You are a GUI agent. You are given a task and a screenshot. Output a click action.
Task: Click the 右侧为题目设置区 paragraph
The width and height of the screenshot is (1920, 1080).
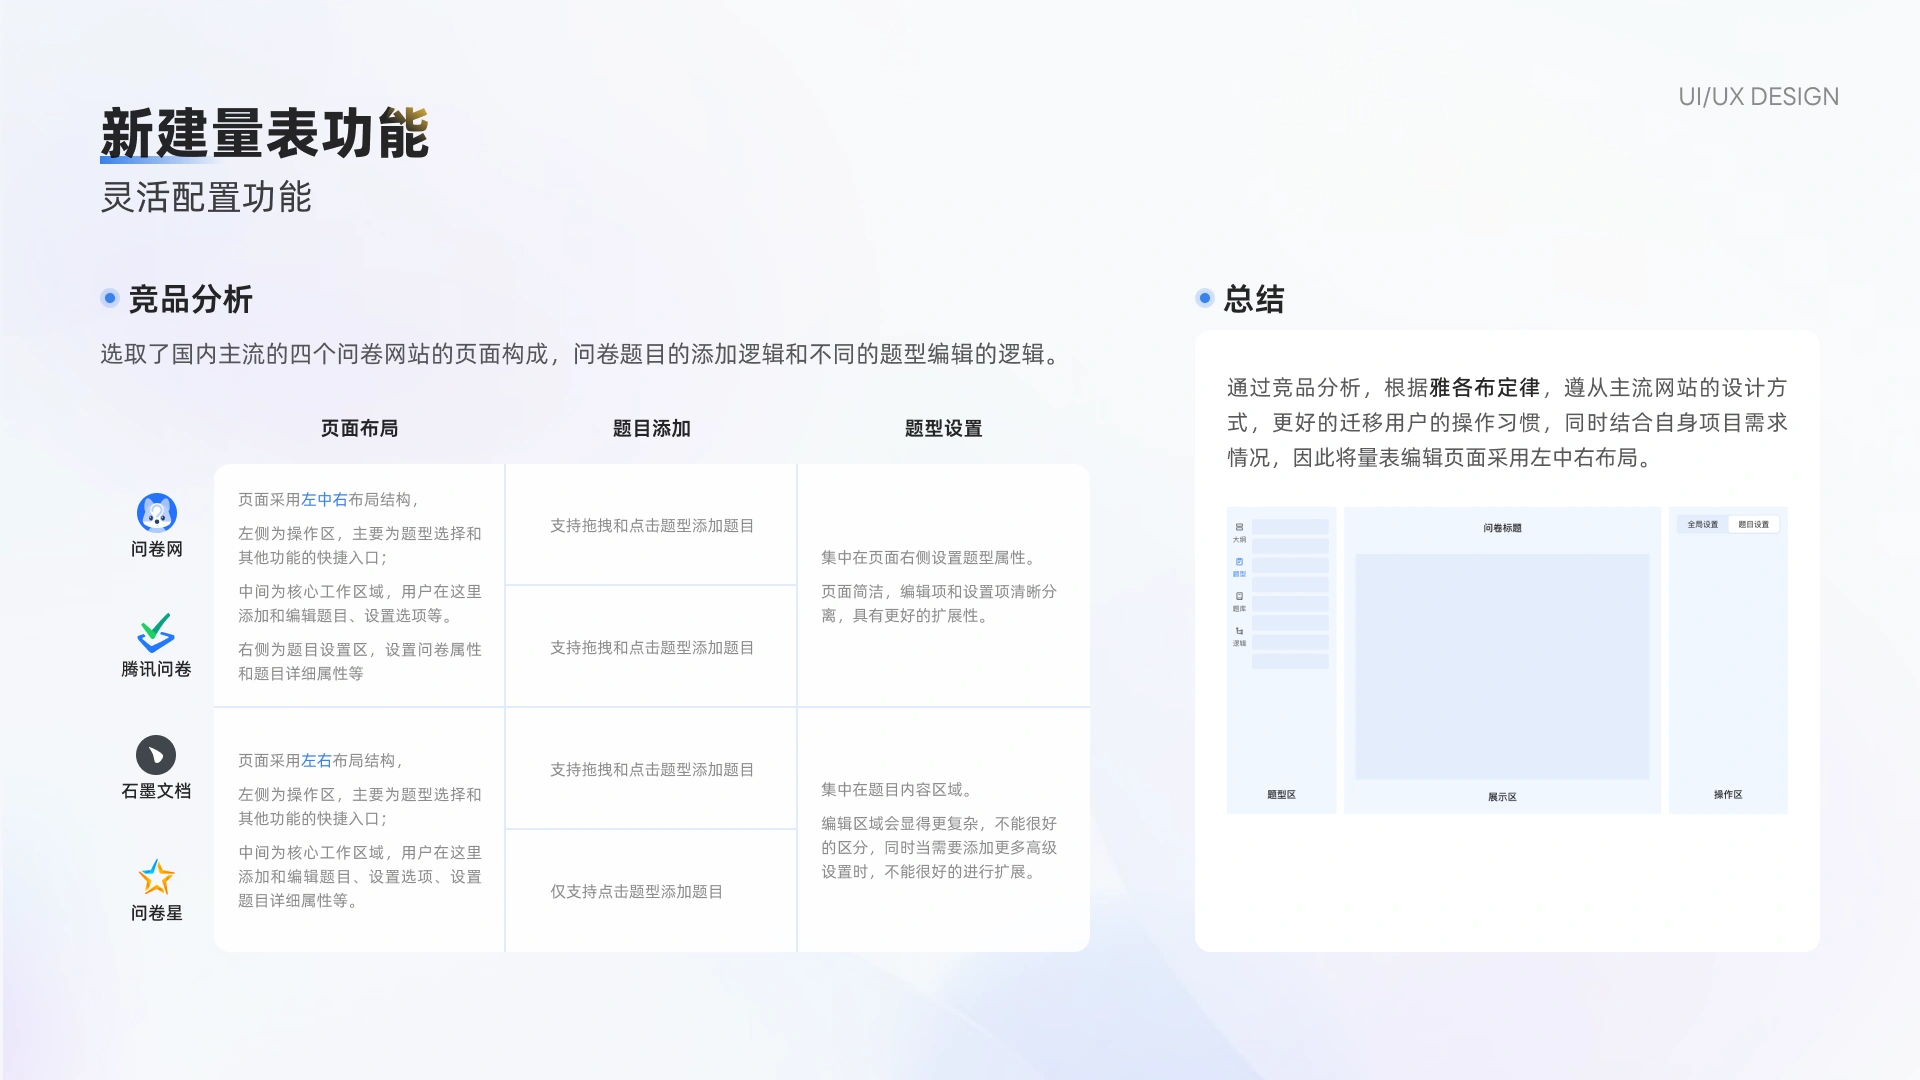[359, 662]
